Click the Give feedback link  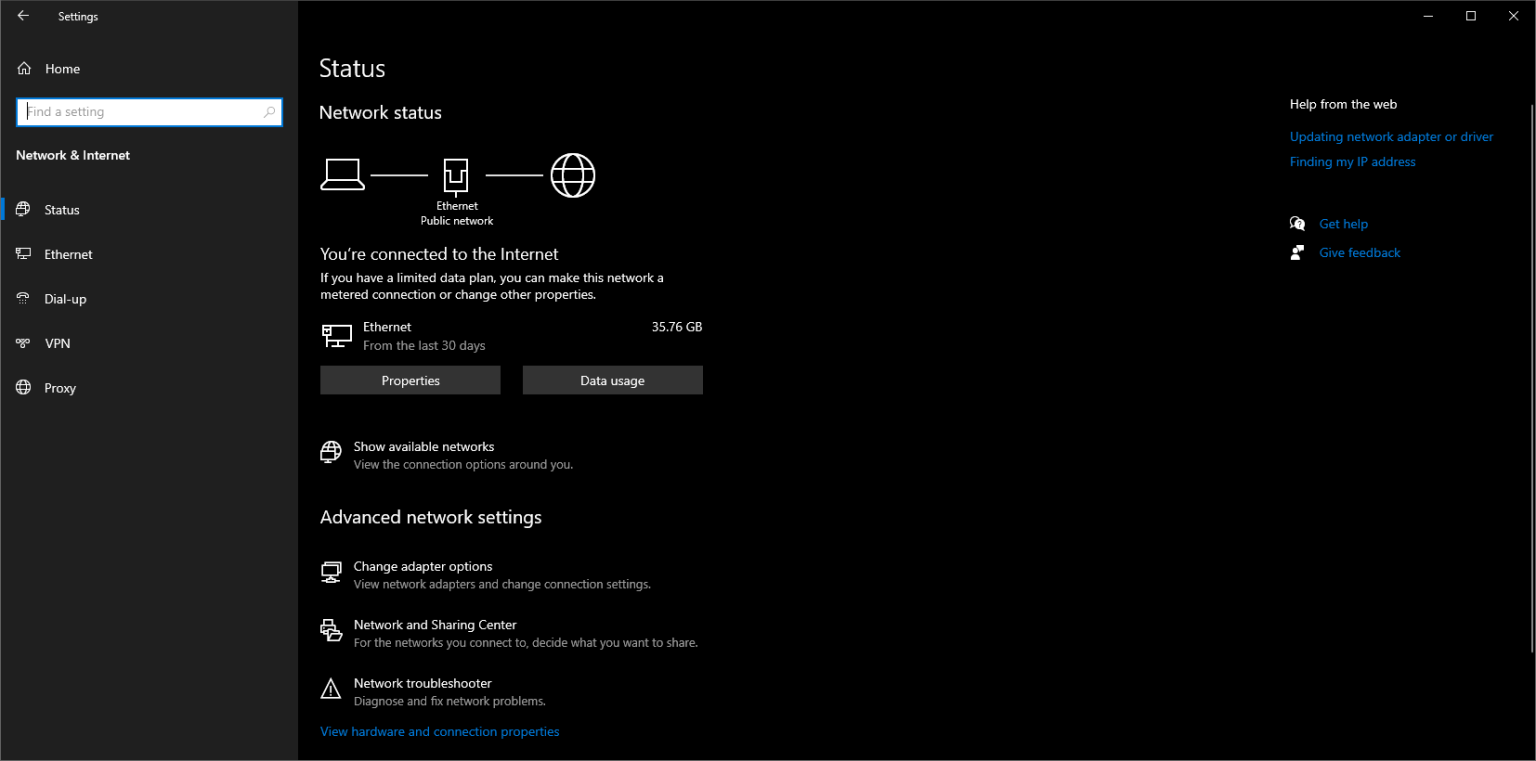[1360, 253]
